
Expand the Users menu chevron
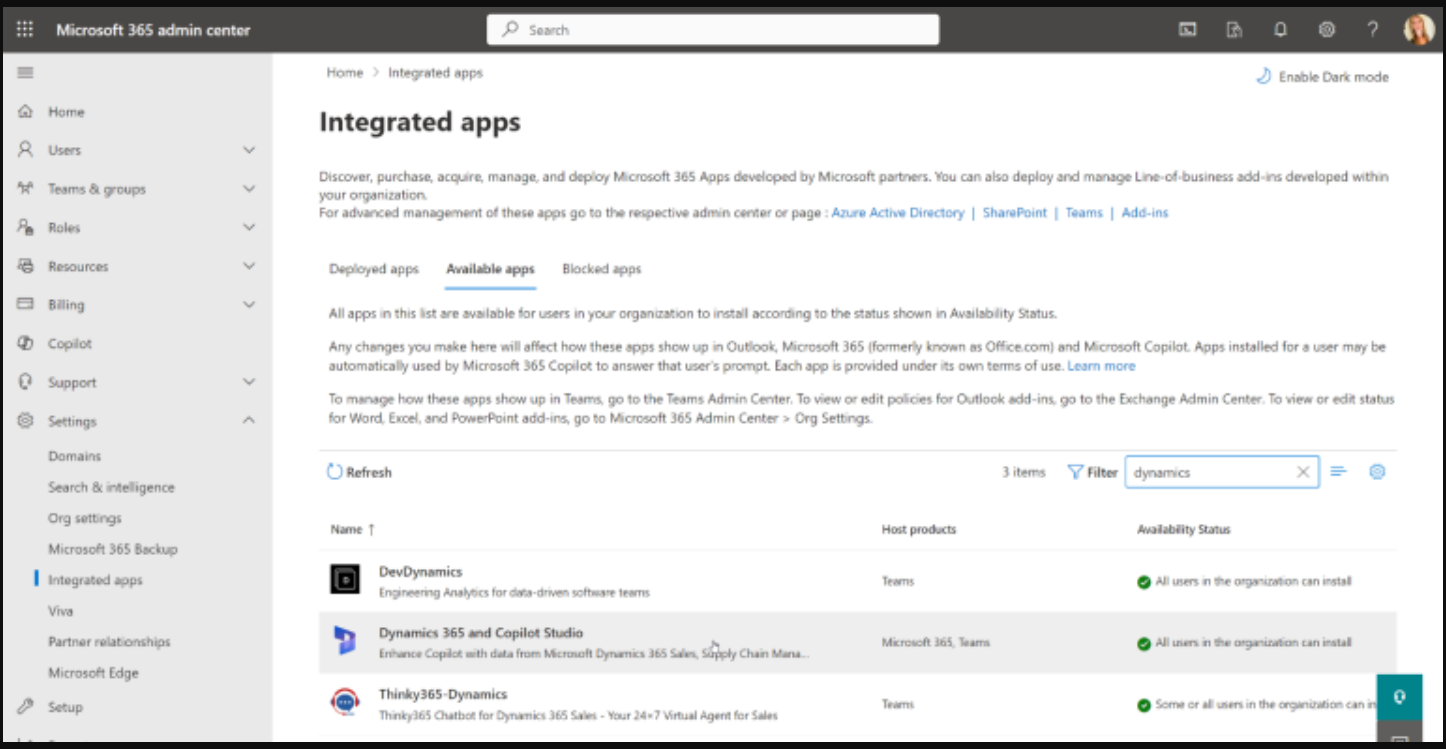point(249,150)
